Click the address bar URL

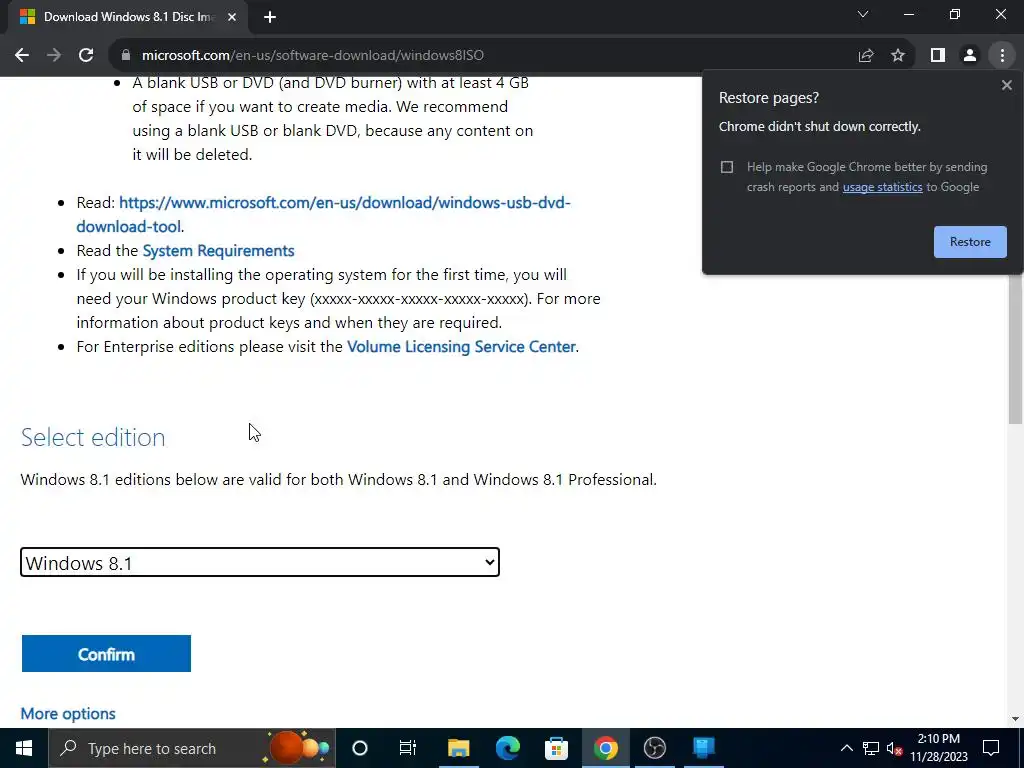click(313, 56)
